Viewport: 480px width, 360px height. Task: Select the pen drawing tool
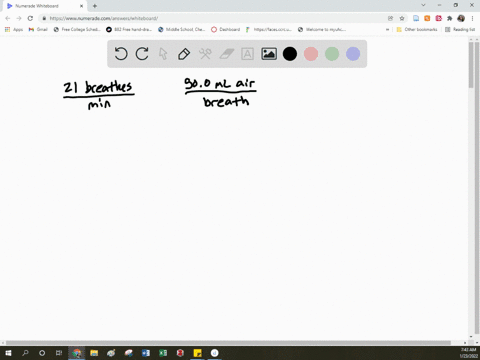click(x=184, y=54)
